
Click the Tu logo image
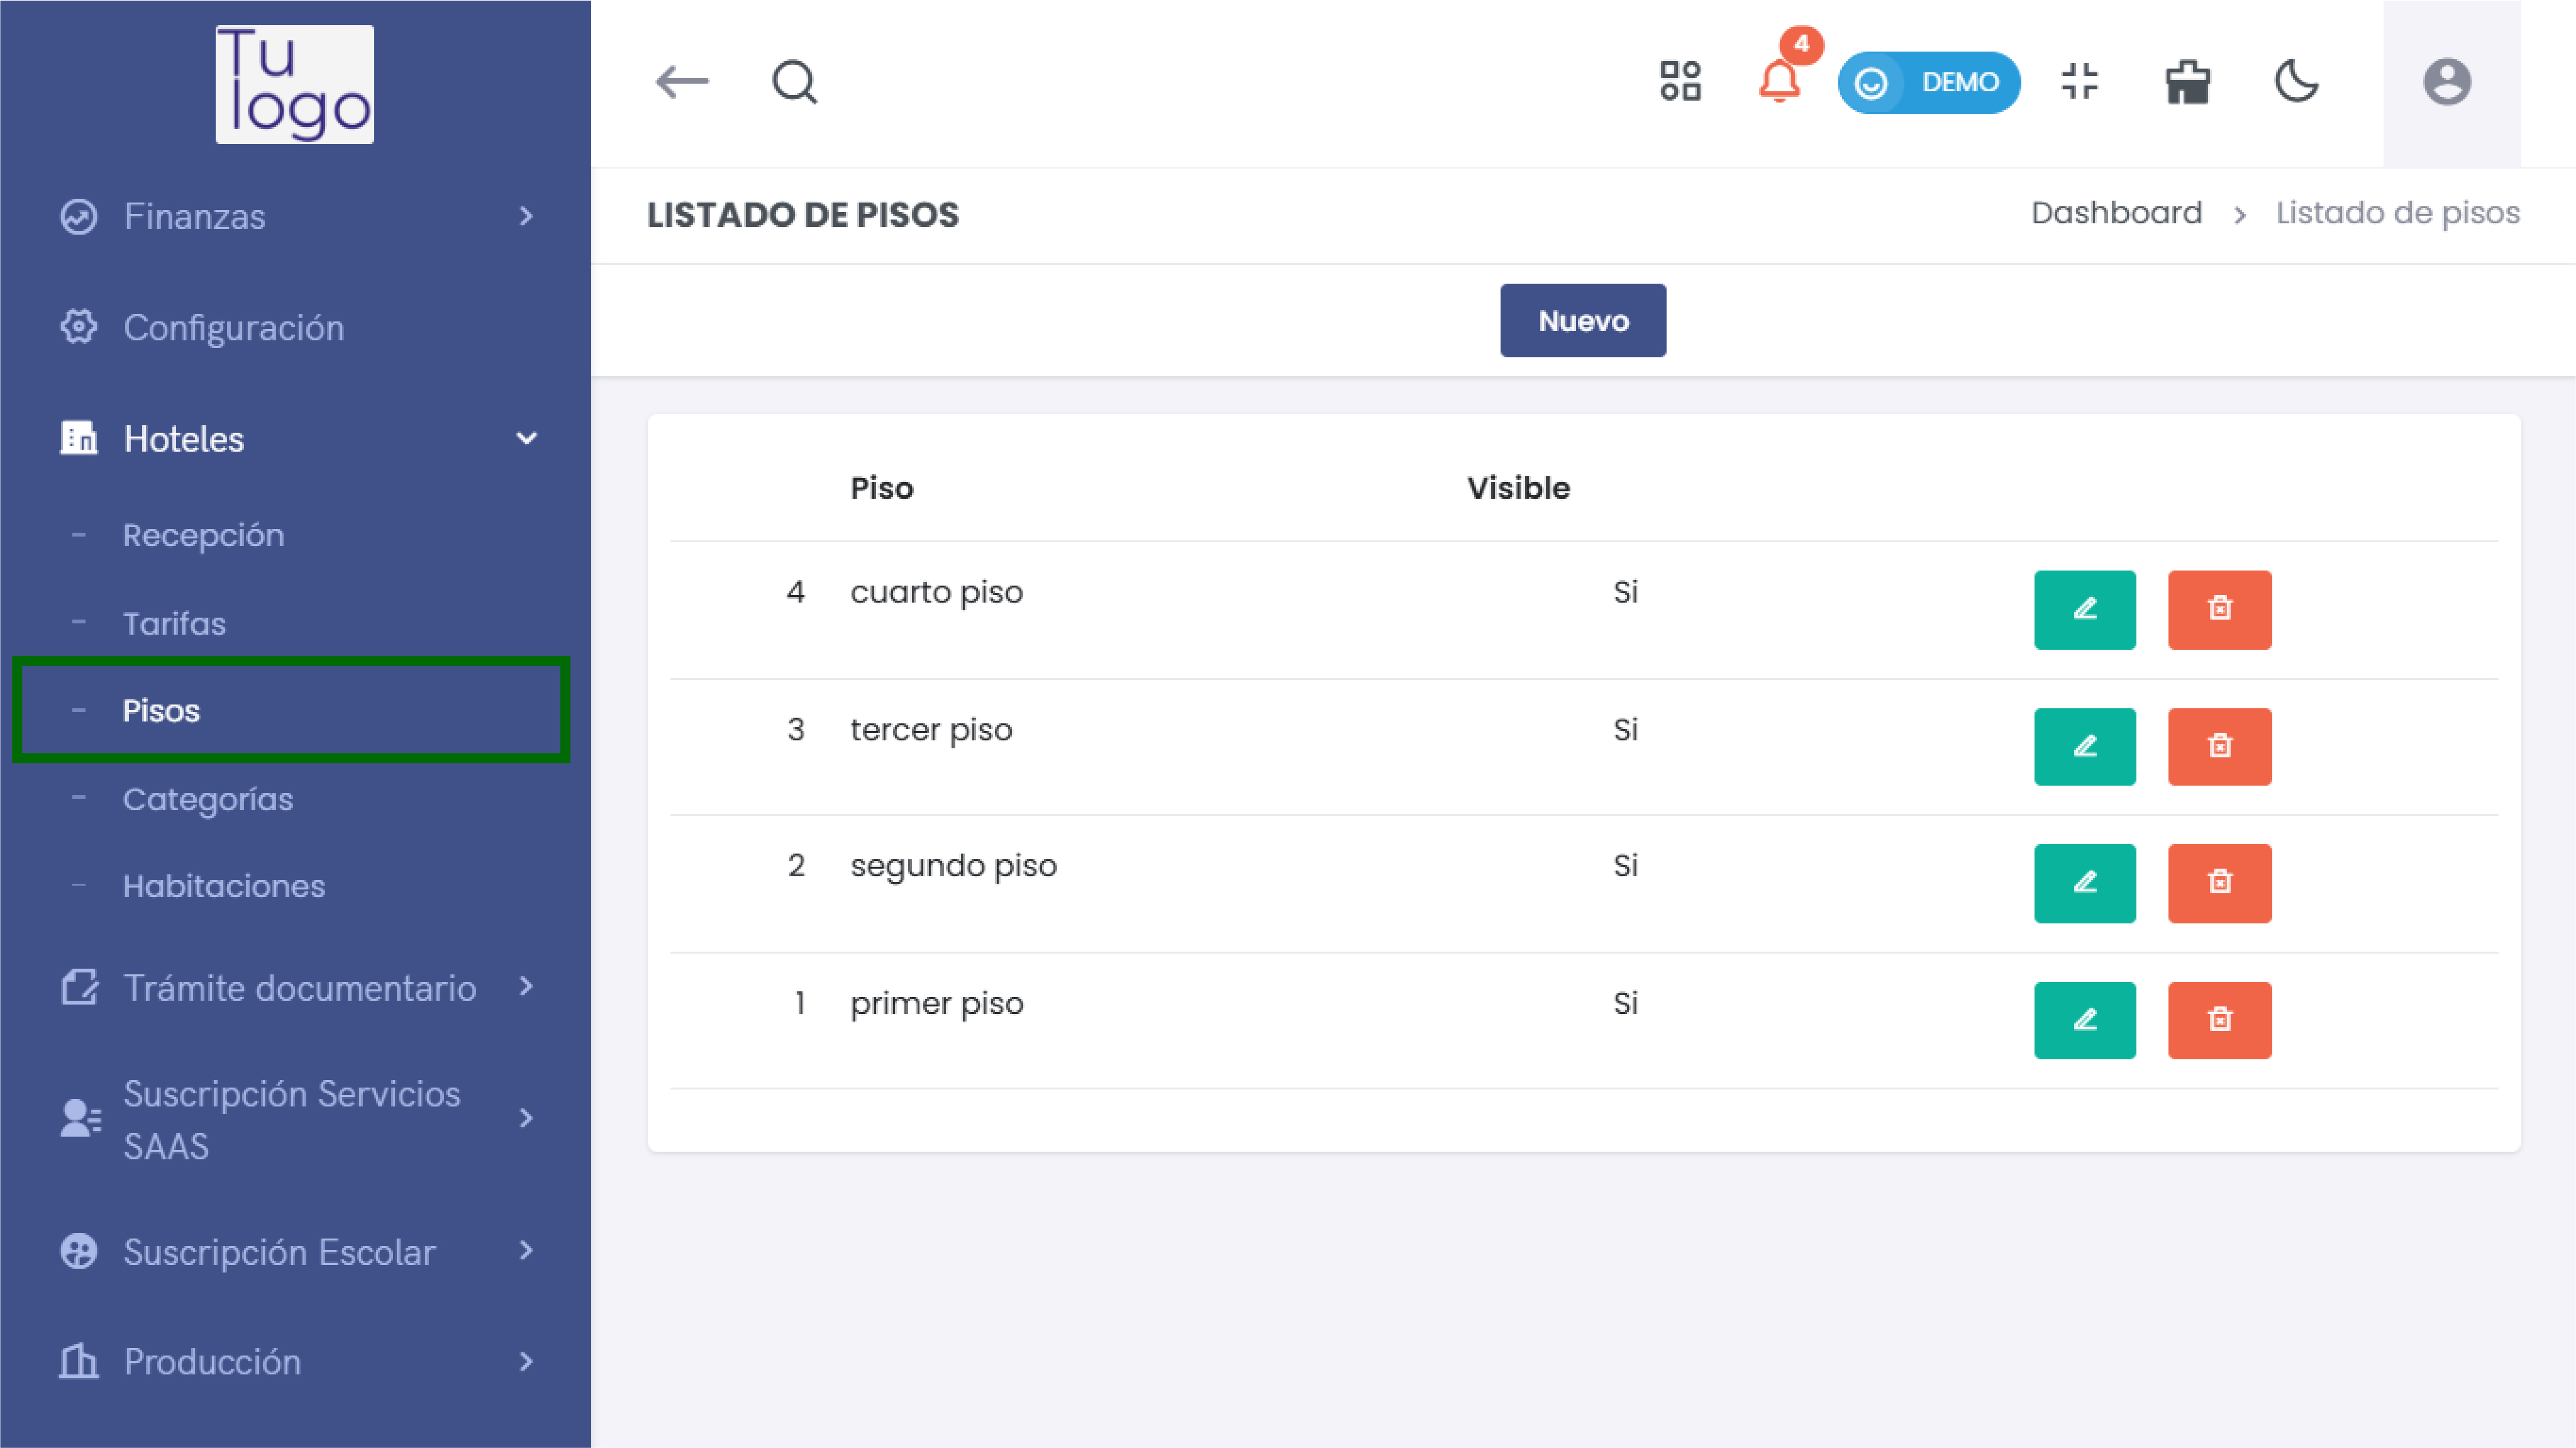[x=295, y=84]
